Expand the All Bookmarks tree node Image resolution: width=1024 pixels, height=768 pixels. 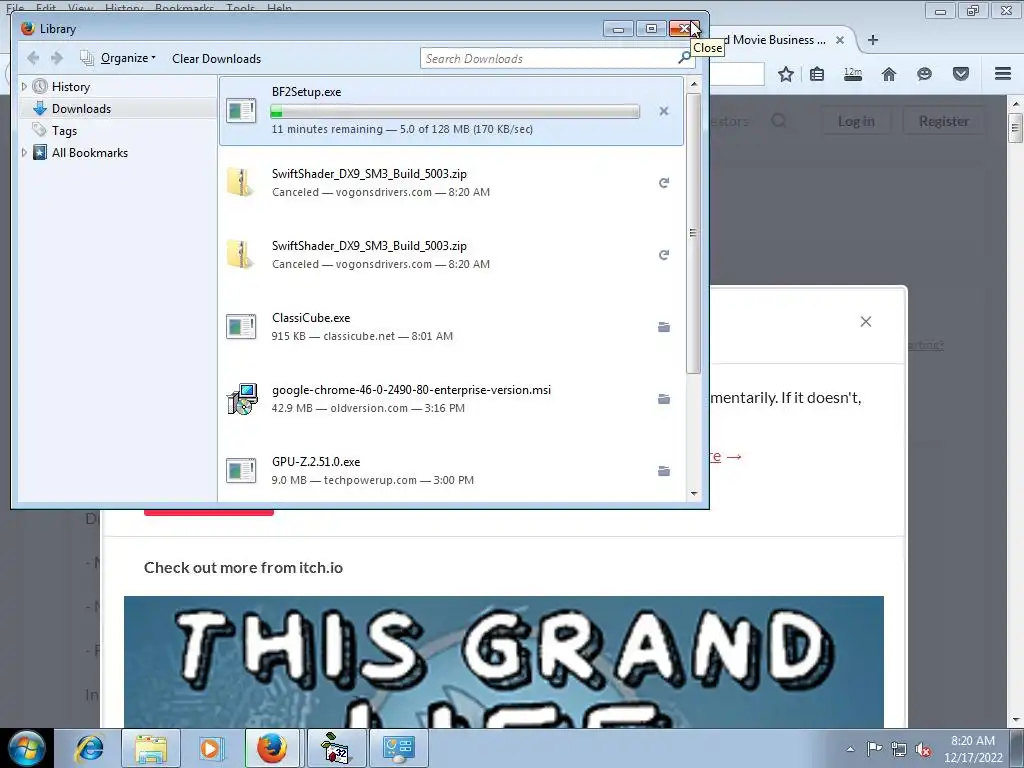click(x=24, y=152)
